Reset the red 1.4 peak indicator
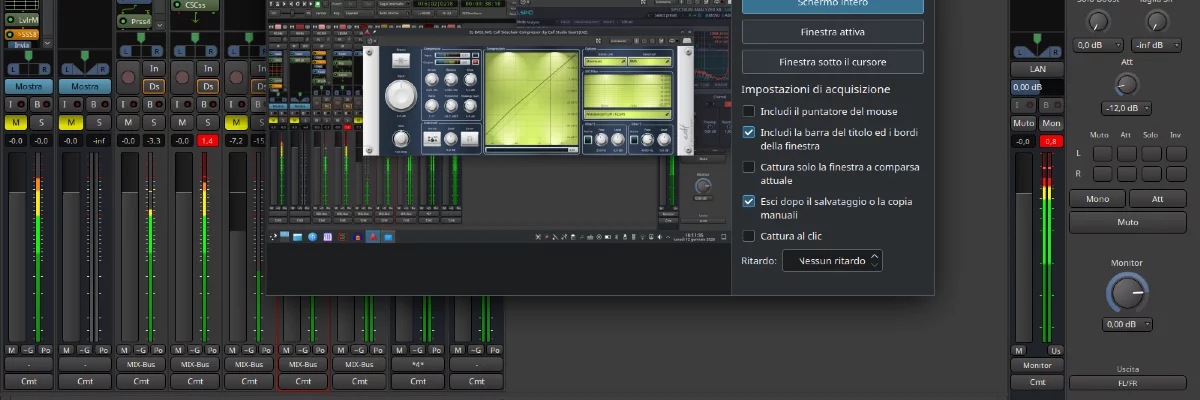The width and height of the screenshot is (1200, 400). [x=208, y=142]
